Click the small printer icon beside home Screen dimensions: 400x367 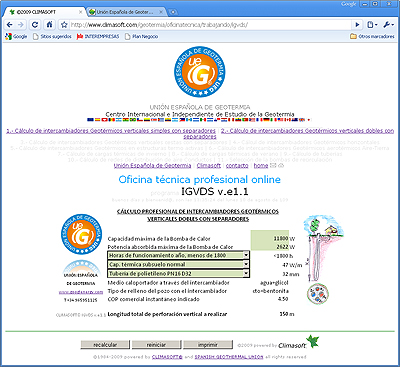[x=281, y=165]
